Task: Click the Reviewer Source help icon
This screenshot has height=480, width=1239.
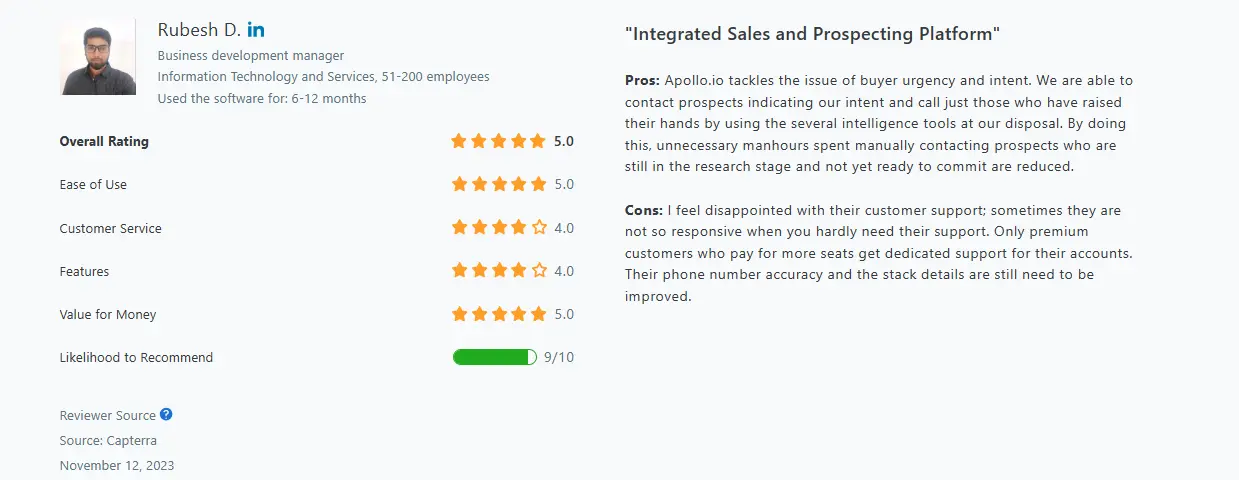Action: click(x=166, y=414)
